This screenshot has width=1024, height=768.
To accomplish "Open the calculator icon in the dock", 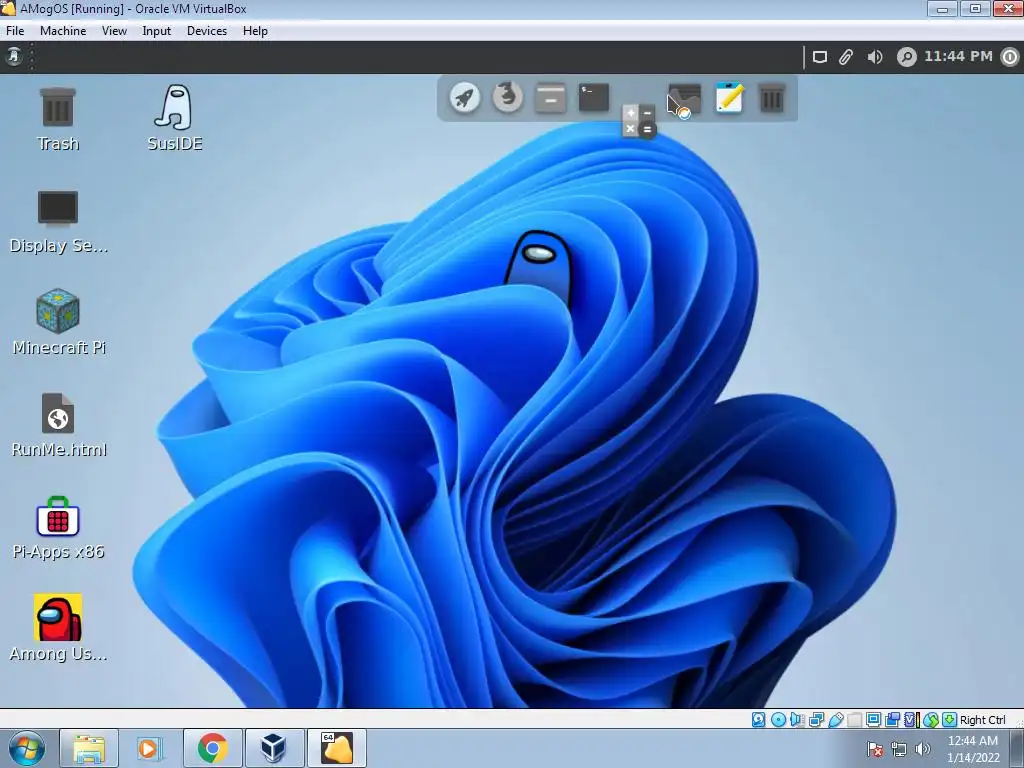I will [x=638, y=121].
